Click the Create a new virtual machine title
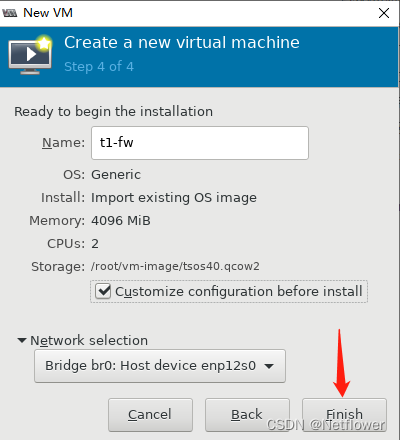The image size is (400, 440). (182, 42)
